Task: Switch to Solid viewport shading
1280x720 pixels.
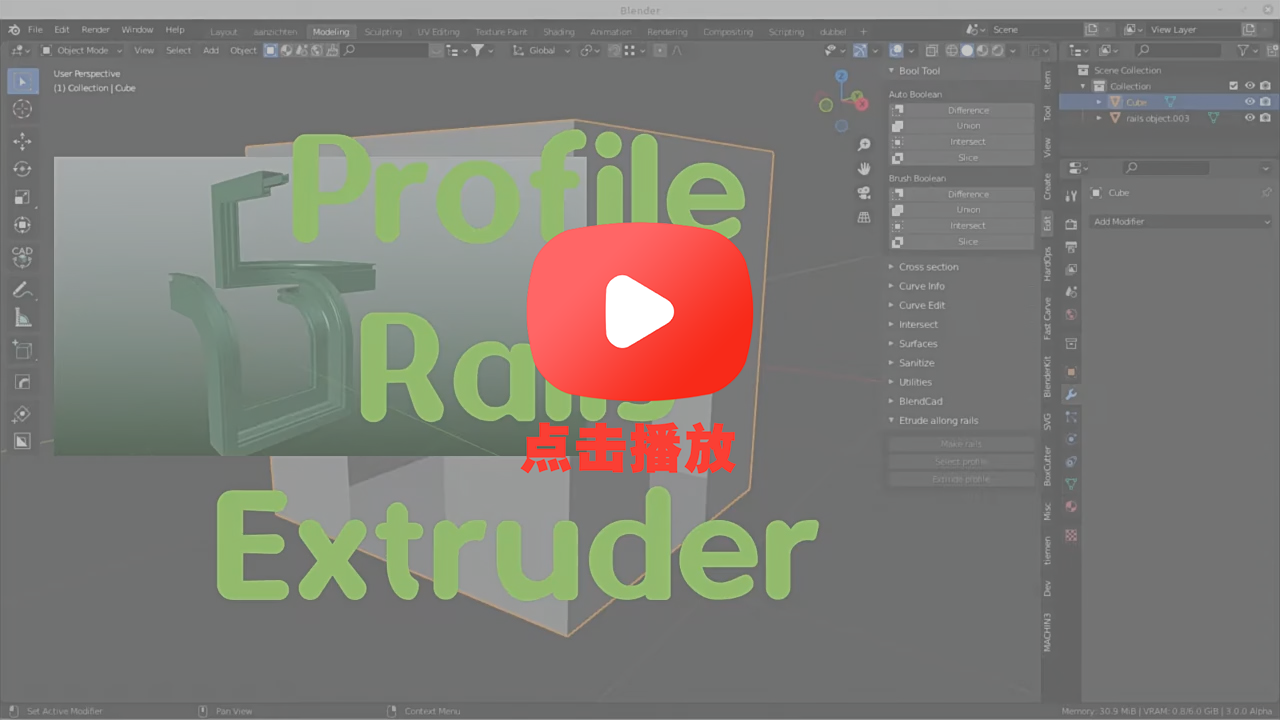Action: (967, 50)
